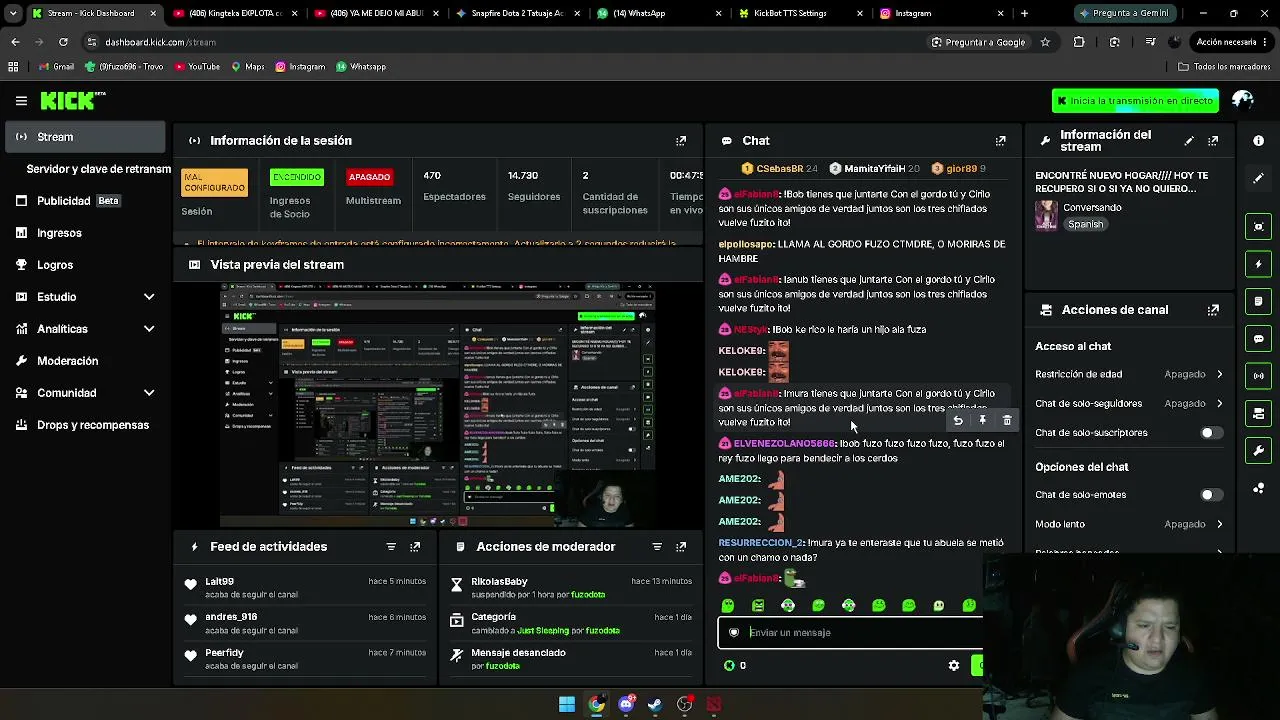Screen dimensions: 1280x720
Task: Open Logros in the sidebar
Action: 85,265
